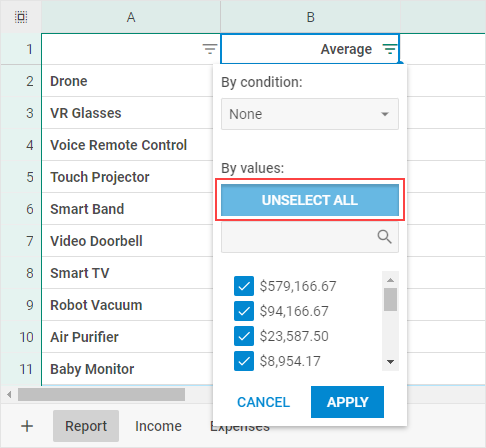Select column A header
The height and width of the screenshot is (448, 486).
click(x=131, y=17)
